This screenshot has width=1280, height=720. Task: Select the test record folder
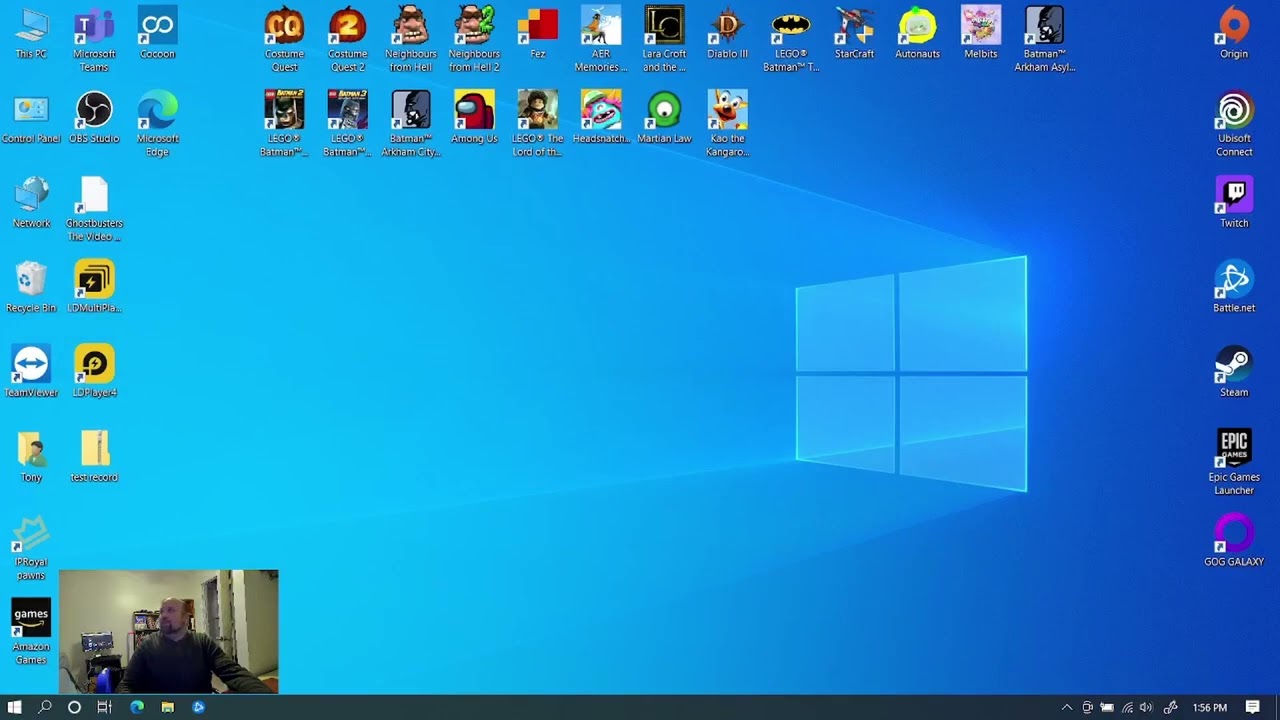(x=94, y=457)
